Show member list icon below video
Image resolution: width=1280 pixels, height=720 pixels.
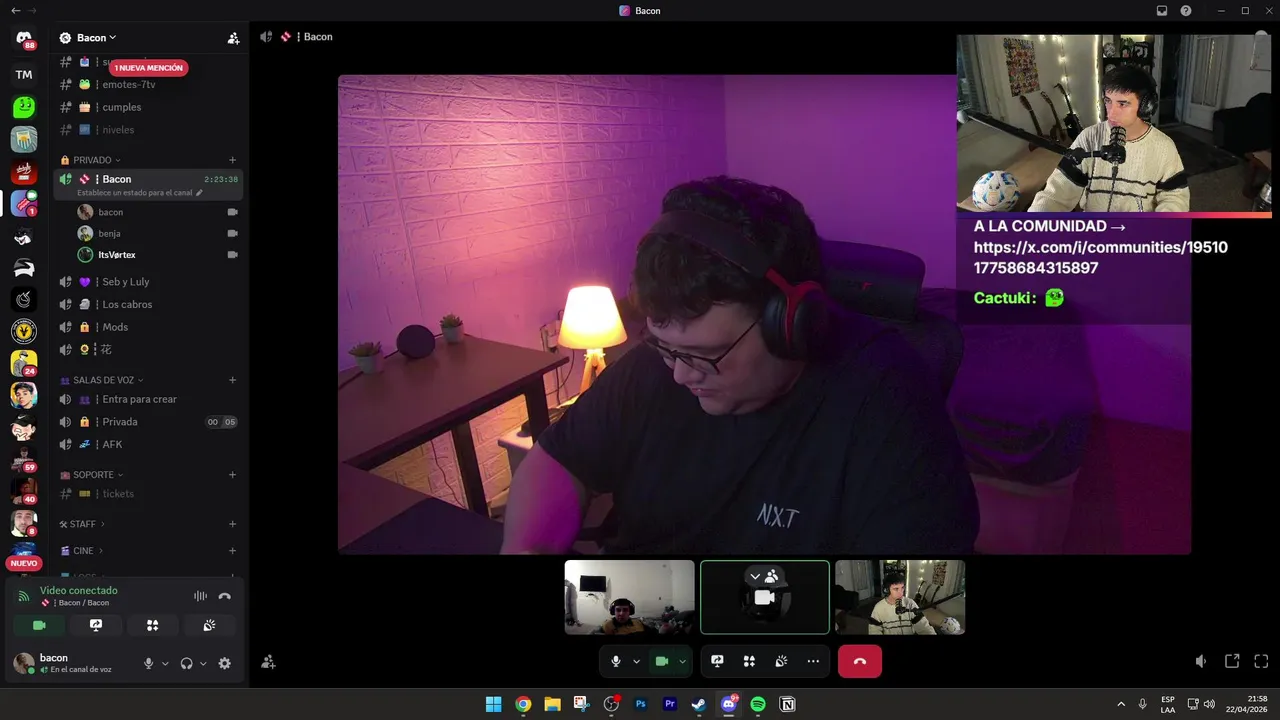coord(268,661)
